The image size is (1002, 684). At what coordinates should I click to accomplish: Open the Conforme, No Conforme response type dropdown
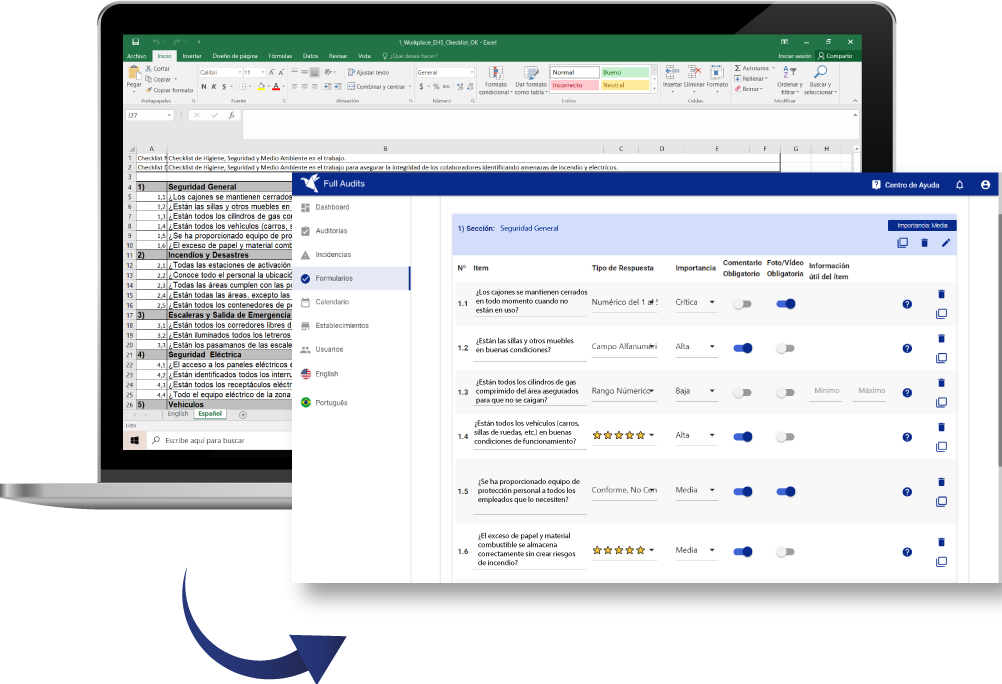(624, 490)
